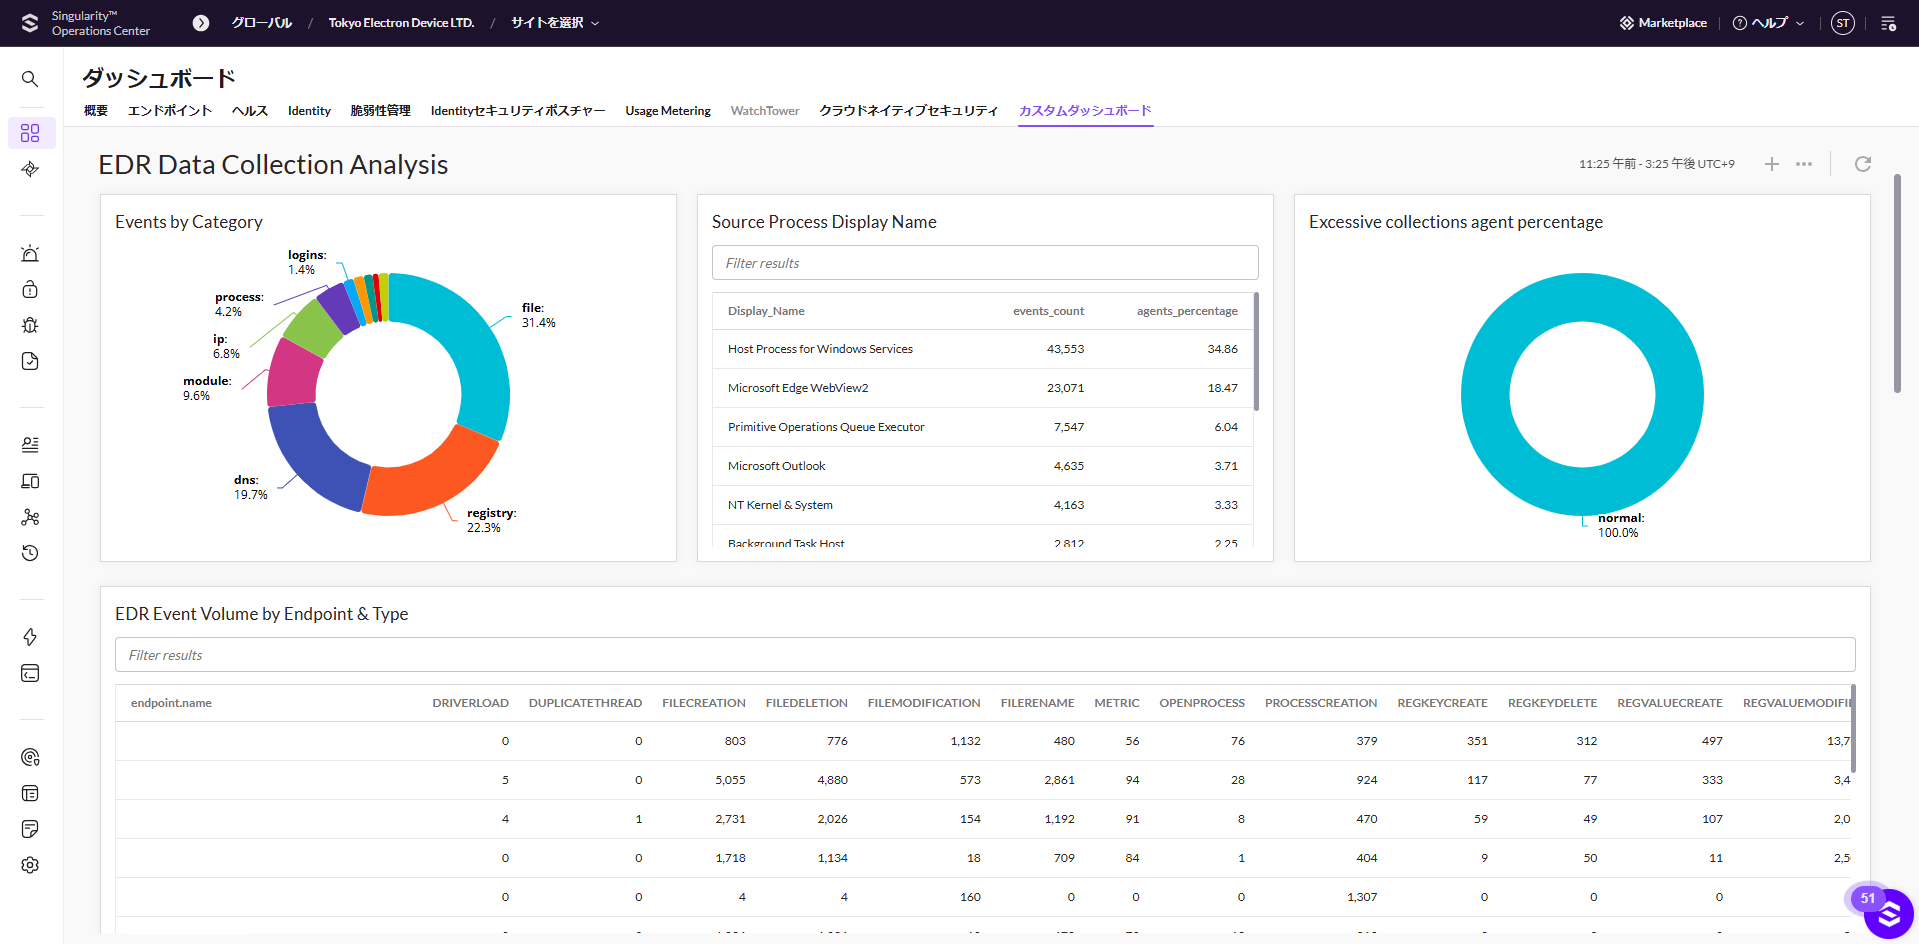Click the plus icon to add widget
This screenshot has height=944, width=1919.
click(1771, 164)
